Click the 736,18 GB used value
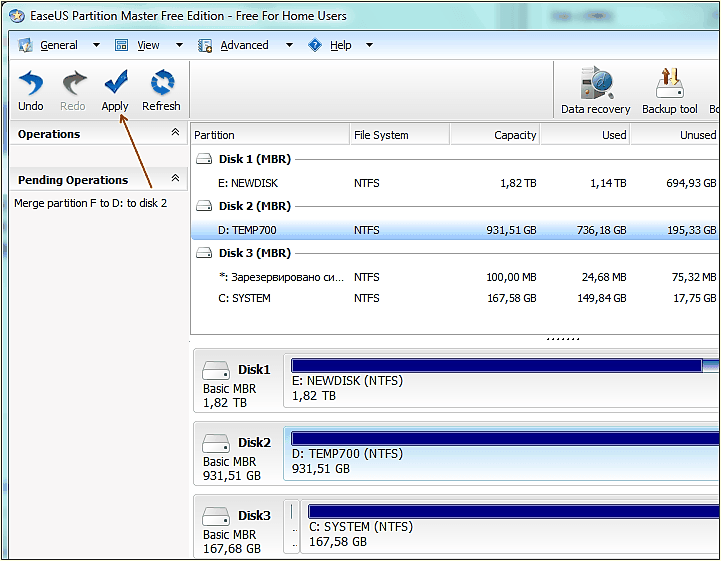The height and width of the screenshot is (561, 721). [x=601, y=230]
